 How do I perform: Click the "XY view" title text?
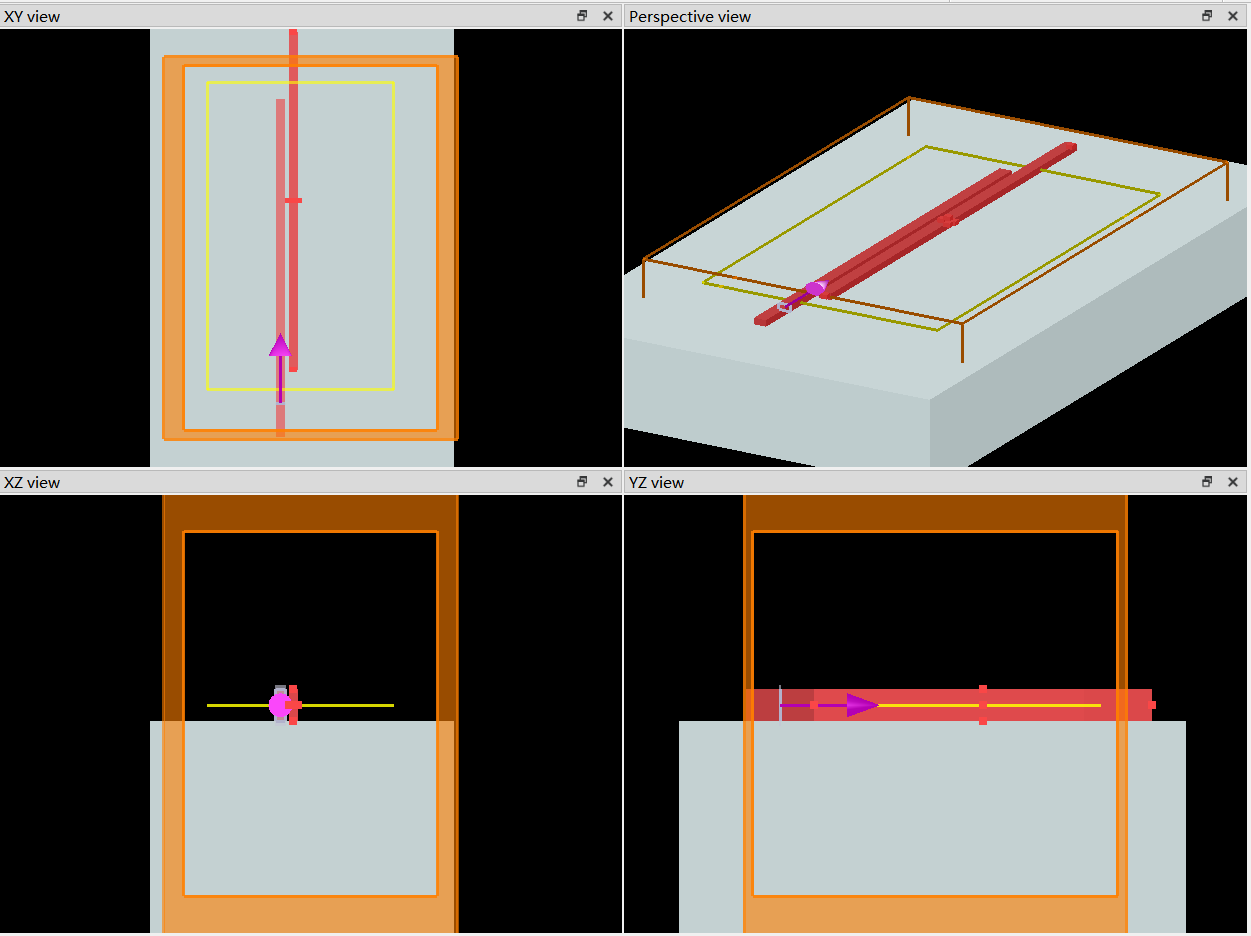[x=32, y=16]
